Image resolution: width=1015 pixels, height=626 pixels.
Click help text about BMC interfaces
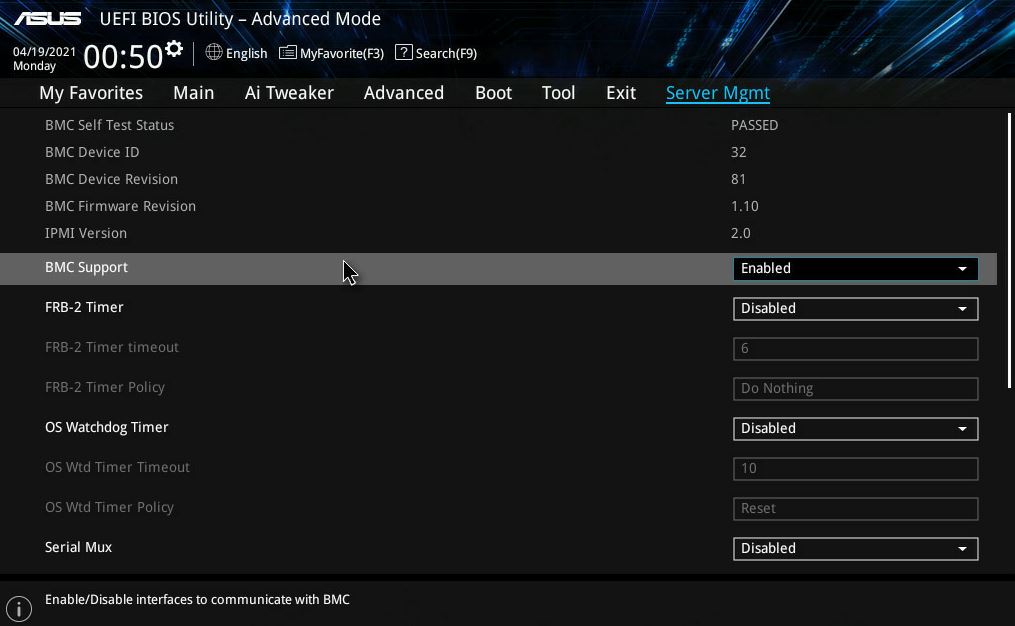click(x=197, y=599)
